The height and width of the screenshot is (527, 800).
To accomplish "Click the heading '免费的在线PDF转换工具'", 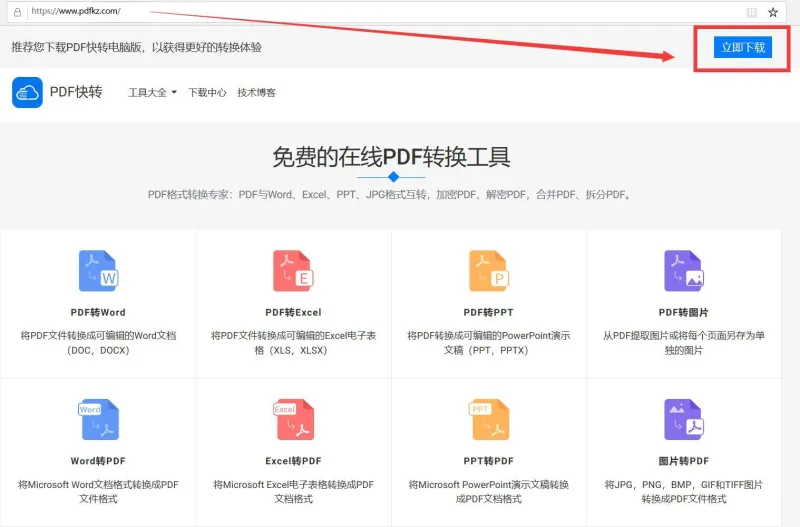I will [x=391, y=157].
